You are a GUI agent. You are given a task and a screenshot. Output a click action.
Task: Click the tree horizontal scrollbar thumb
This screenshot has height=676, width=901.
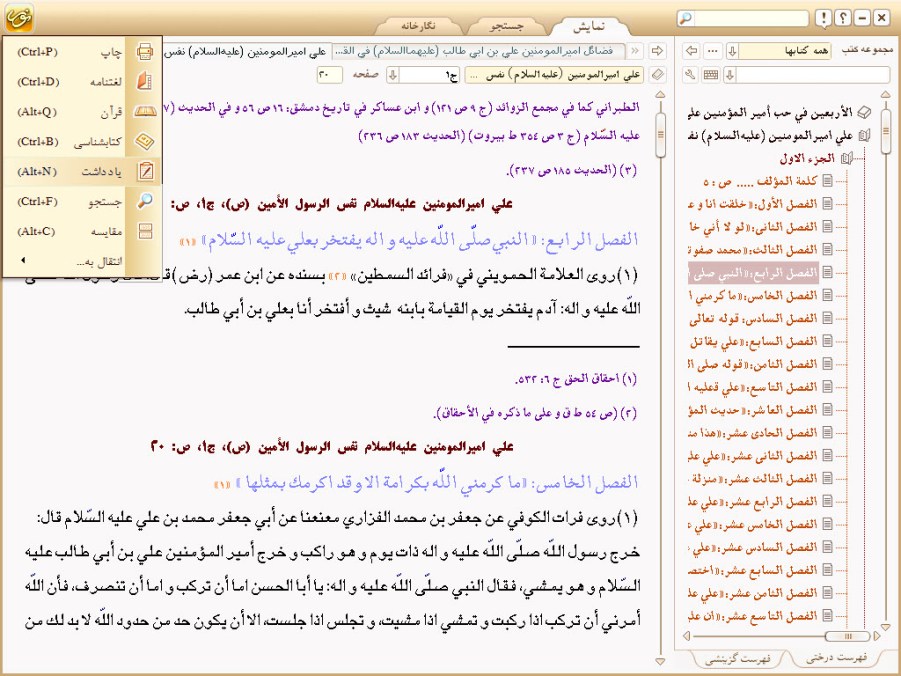(x=848, y=636)
